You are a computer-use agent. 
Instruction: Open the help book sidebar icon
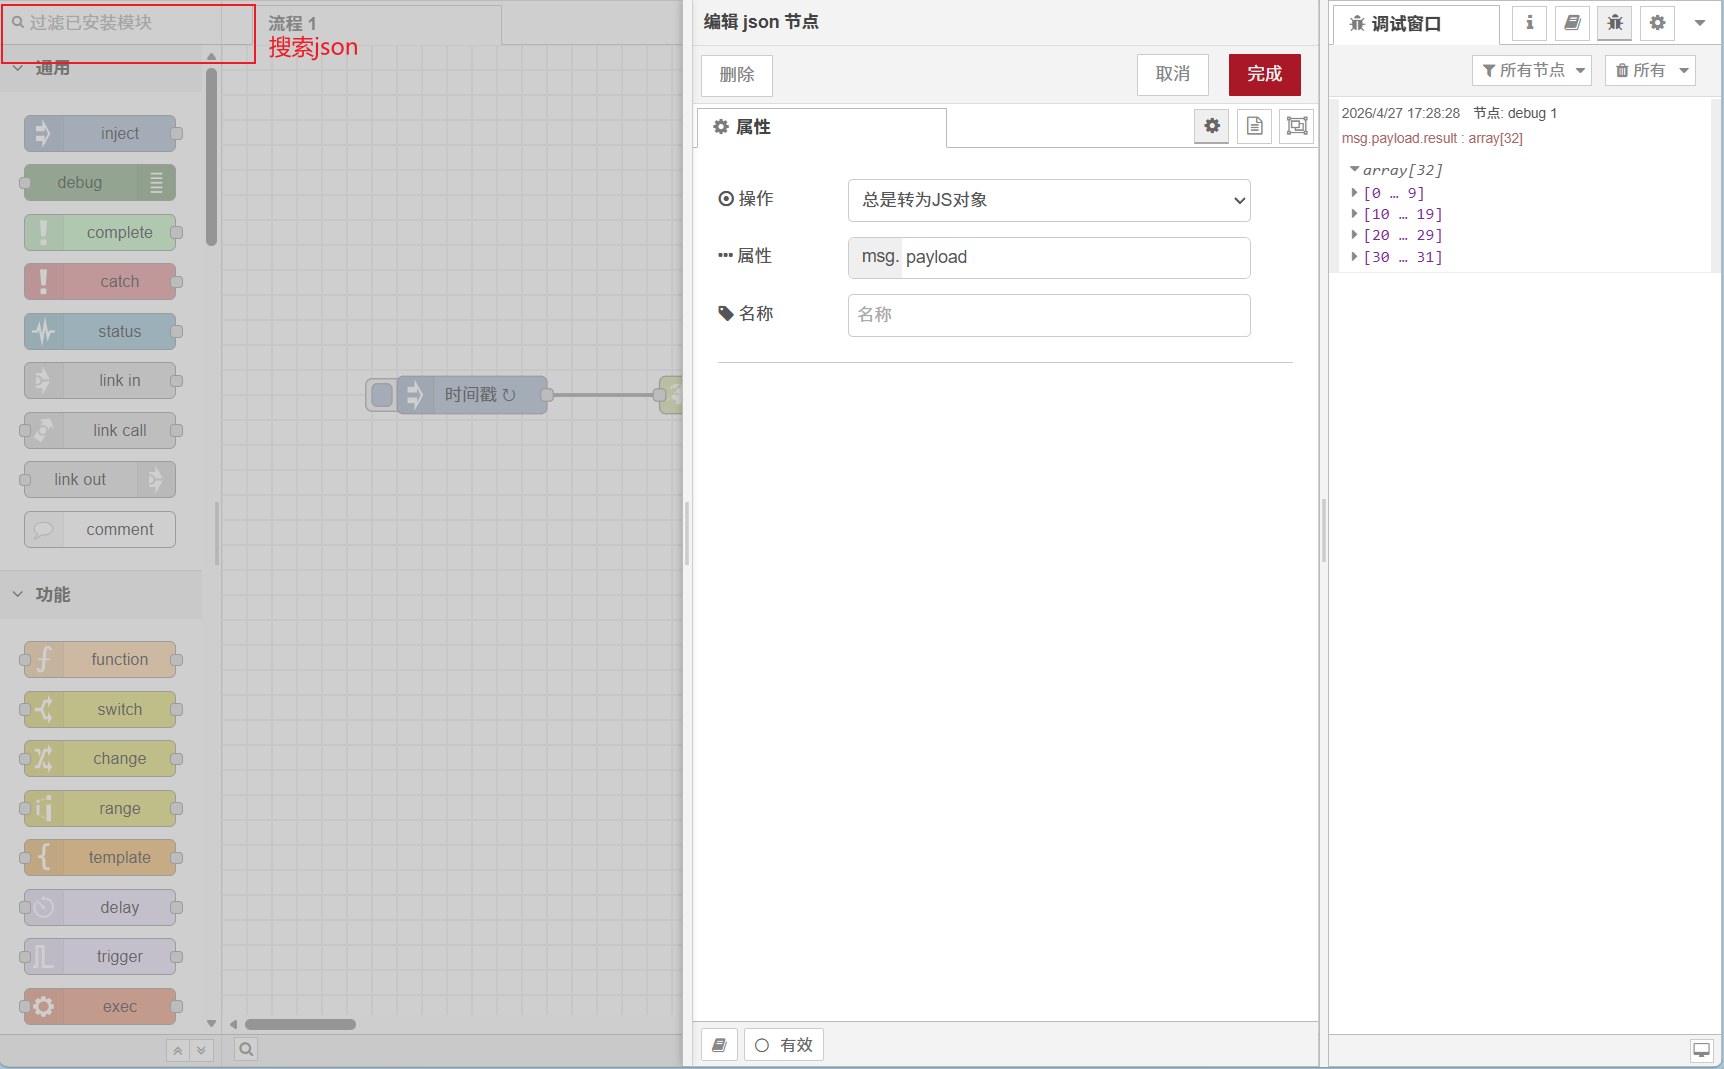click(x=1572, y=23)
